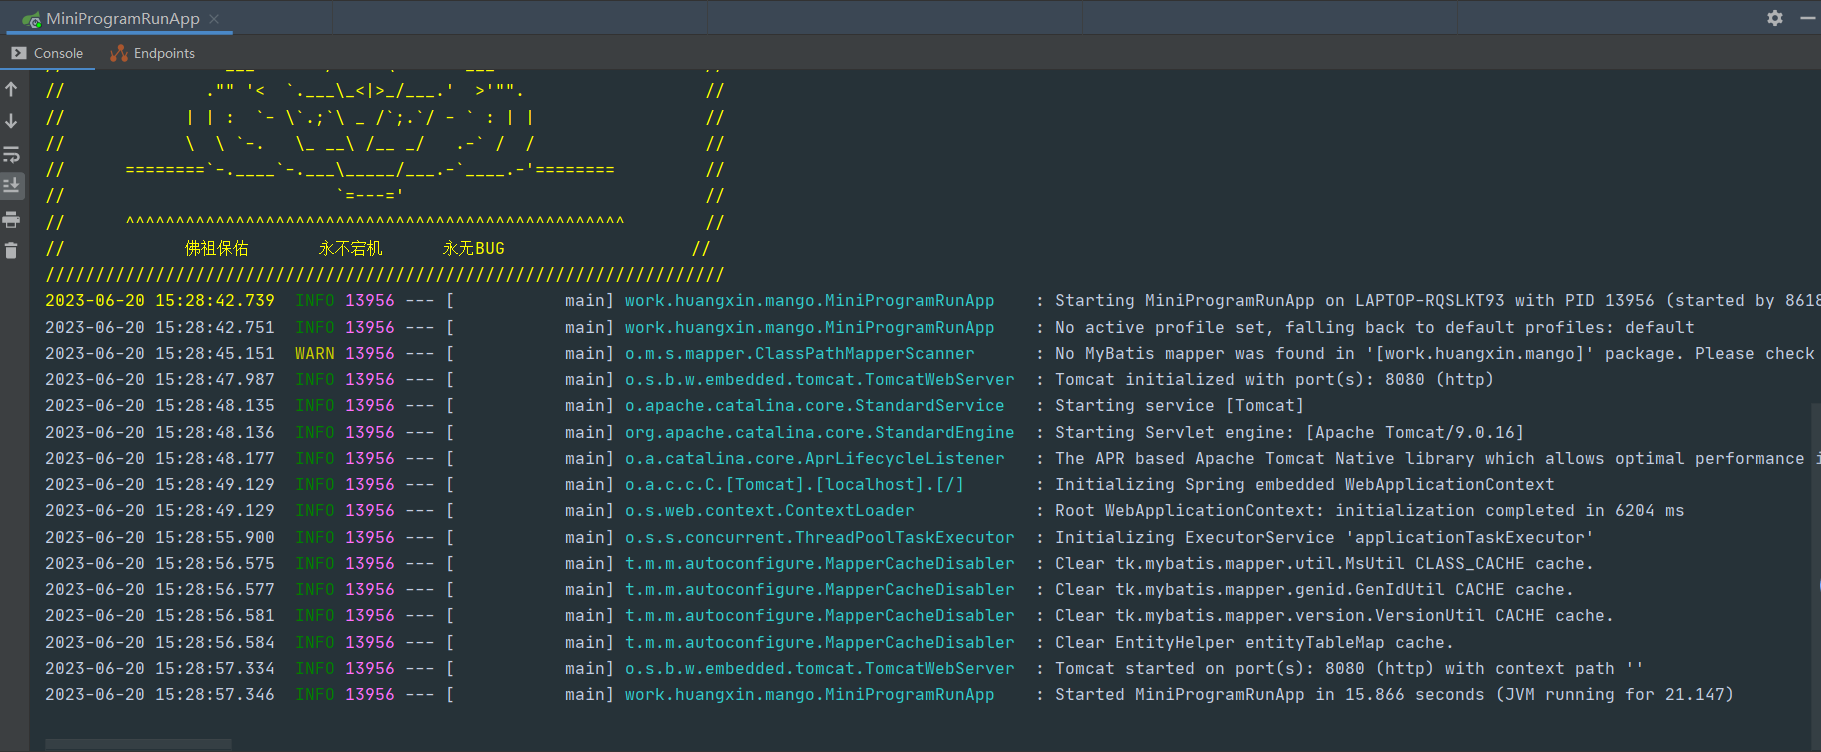The height and width of the screenshot is (752, 1821).
Task: Click o.a.c.c.C.[Tomcat].[localhost].[/] logger
Action: (x=794, y=485)
